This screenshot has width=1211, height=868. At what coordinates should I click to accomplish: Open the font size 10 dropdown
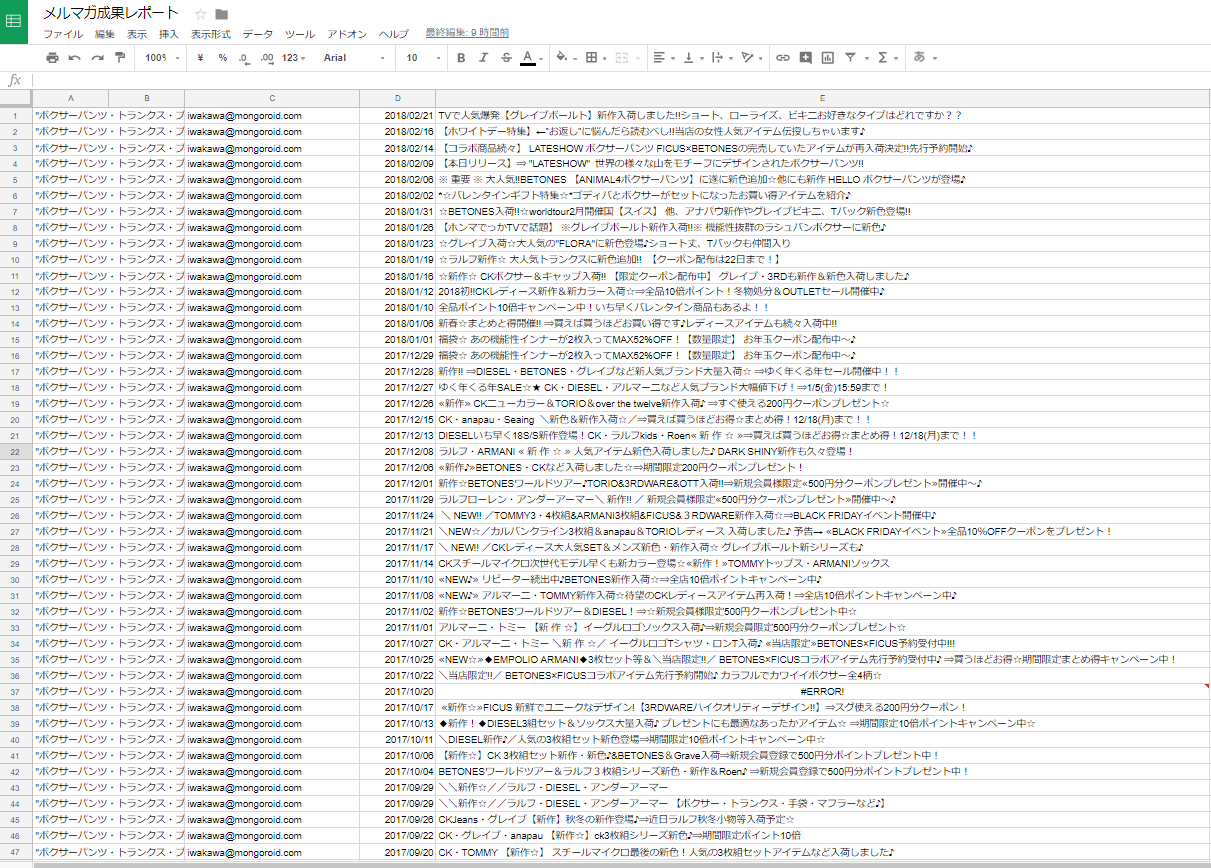click(422, 58)
